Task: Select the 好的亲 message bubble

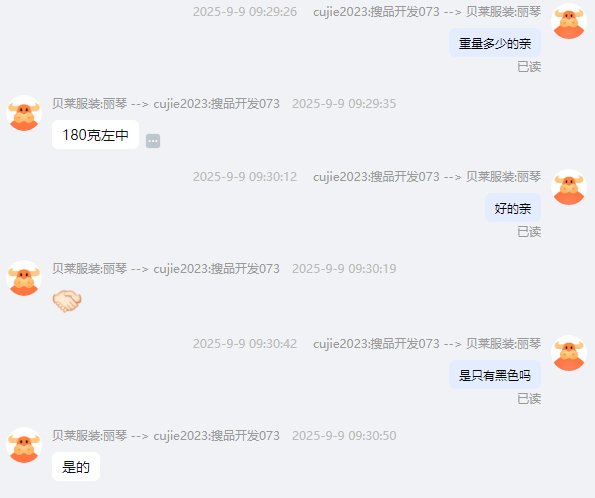Action: point(513,208)
